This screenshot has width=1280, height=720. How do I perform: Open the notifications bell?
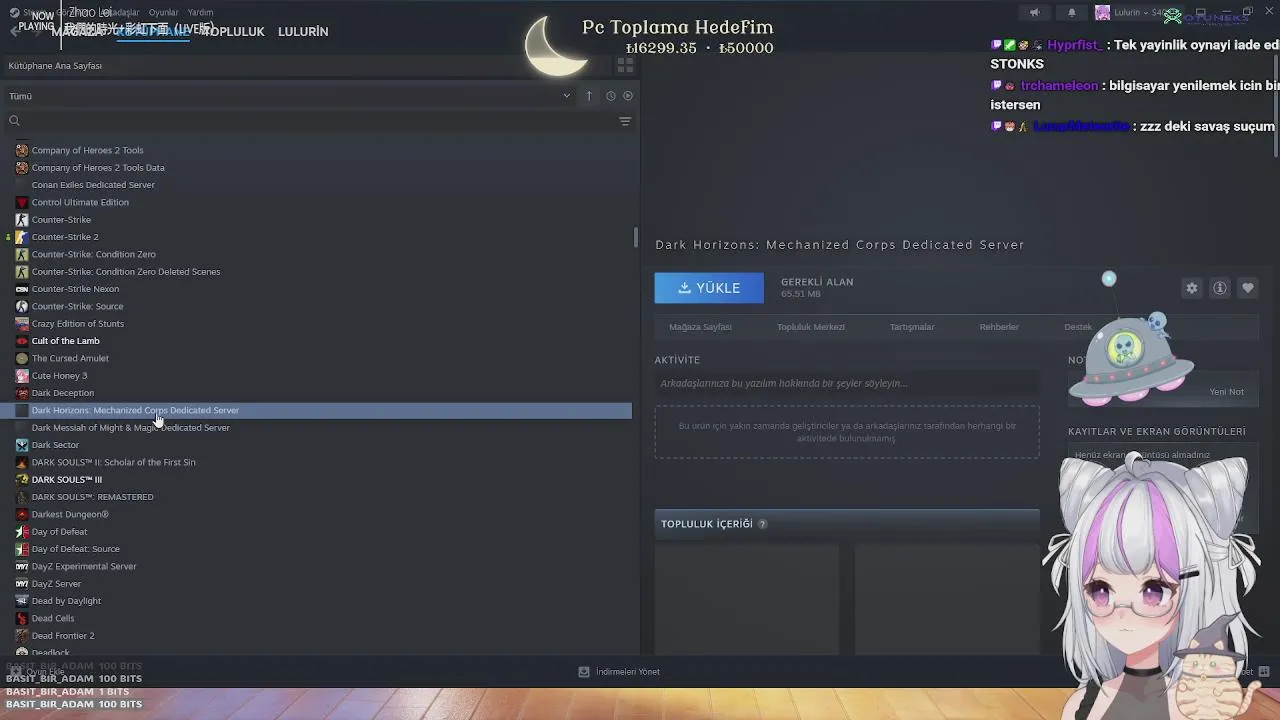coord(1071,12)
